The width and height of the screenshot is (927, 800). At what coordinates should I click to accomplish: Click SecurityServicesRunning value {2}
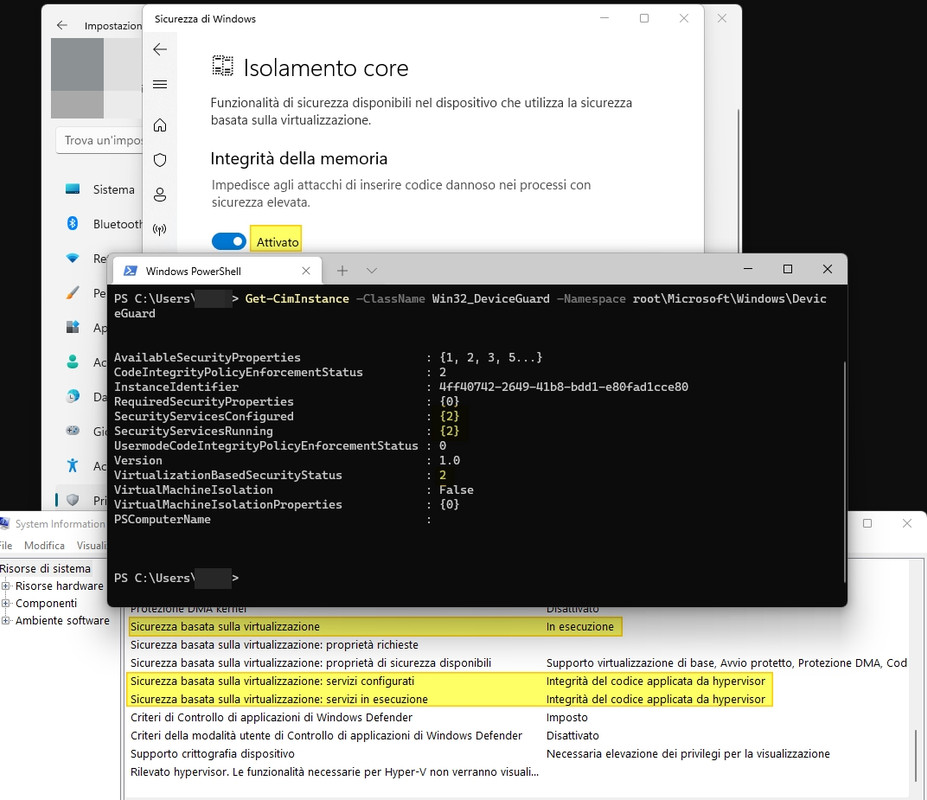click(x=449, y=431)
